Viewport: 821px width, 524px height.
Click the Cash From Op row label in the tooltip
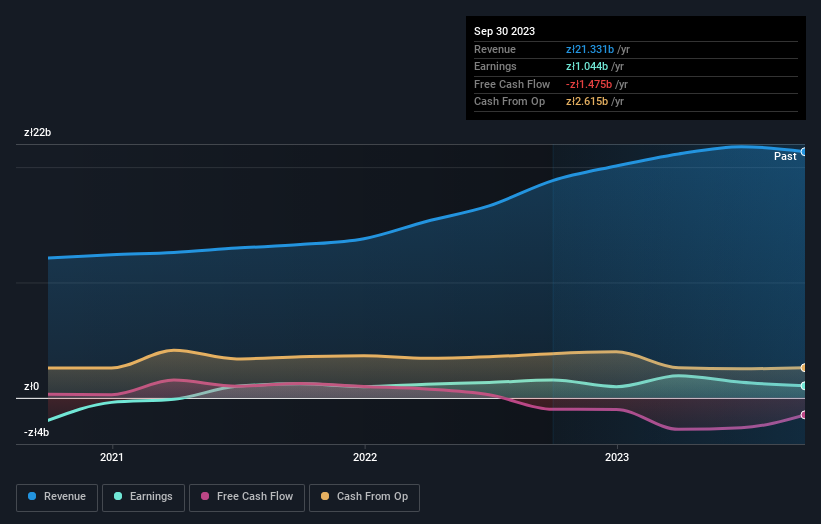[x=509, y=102]
